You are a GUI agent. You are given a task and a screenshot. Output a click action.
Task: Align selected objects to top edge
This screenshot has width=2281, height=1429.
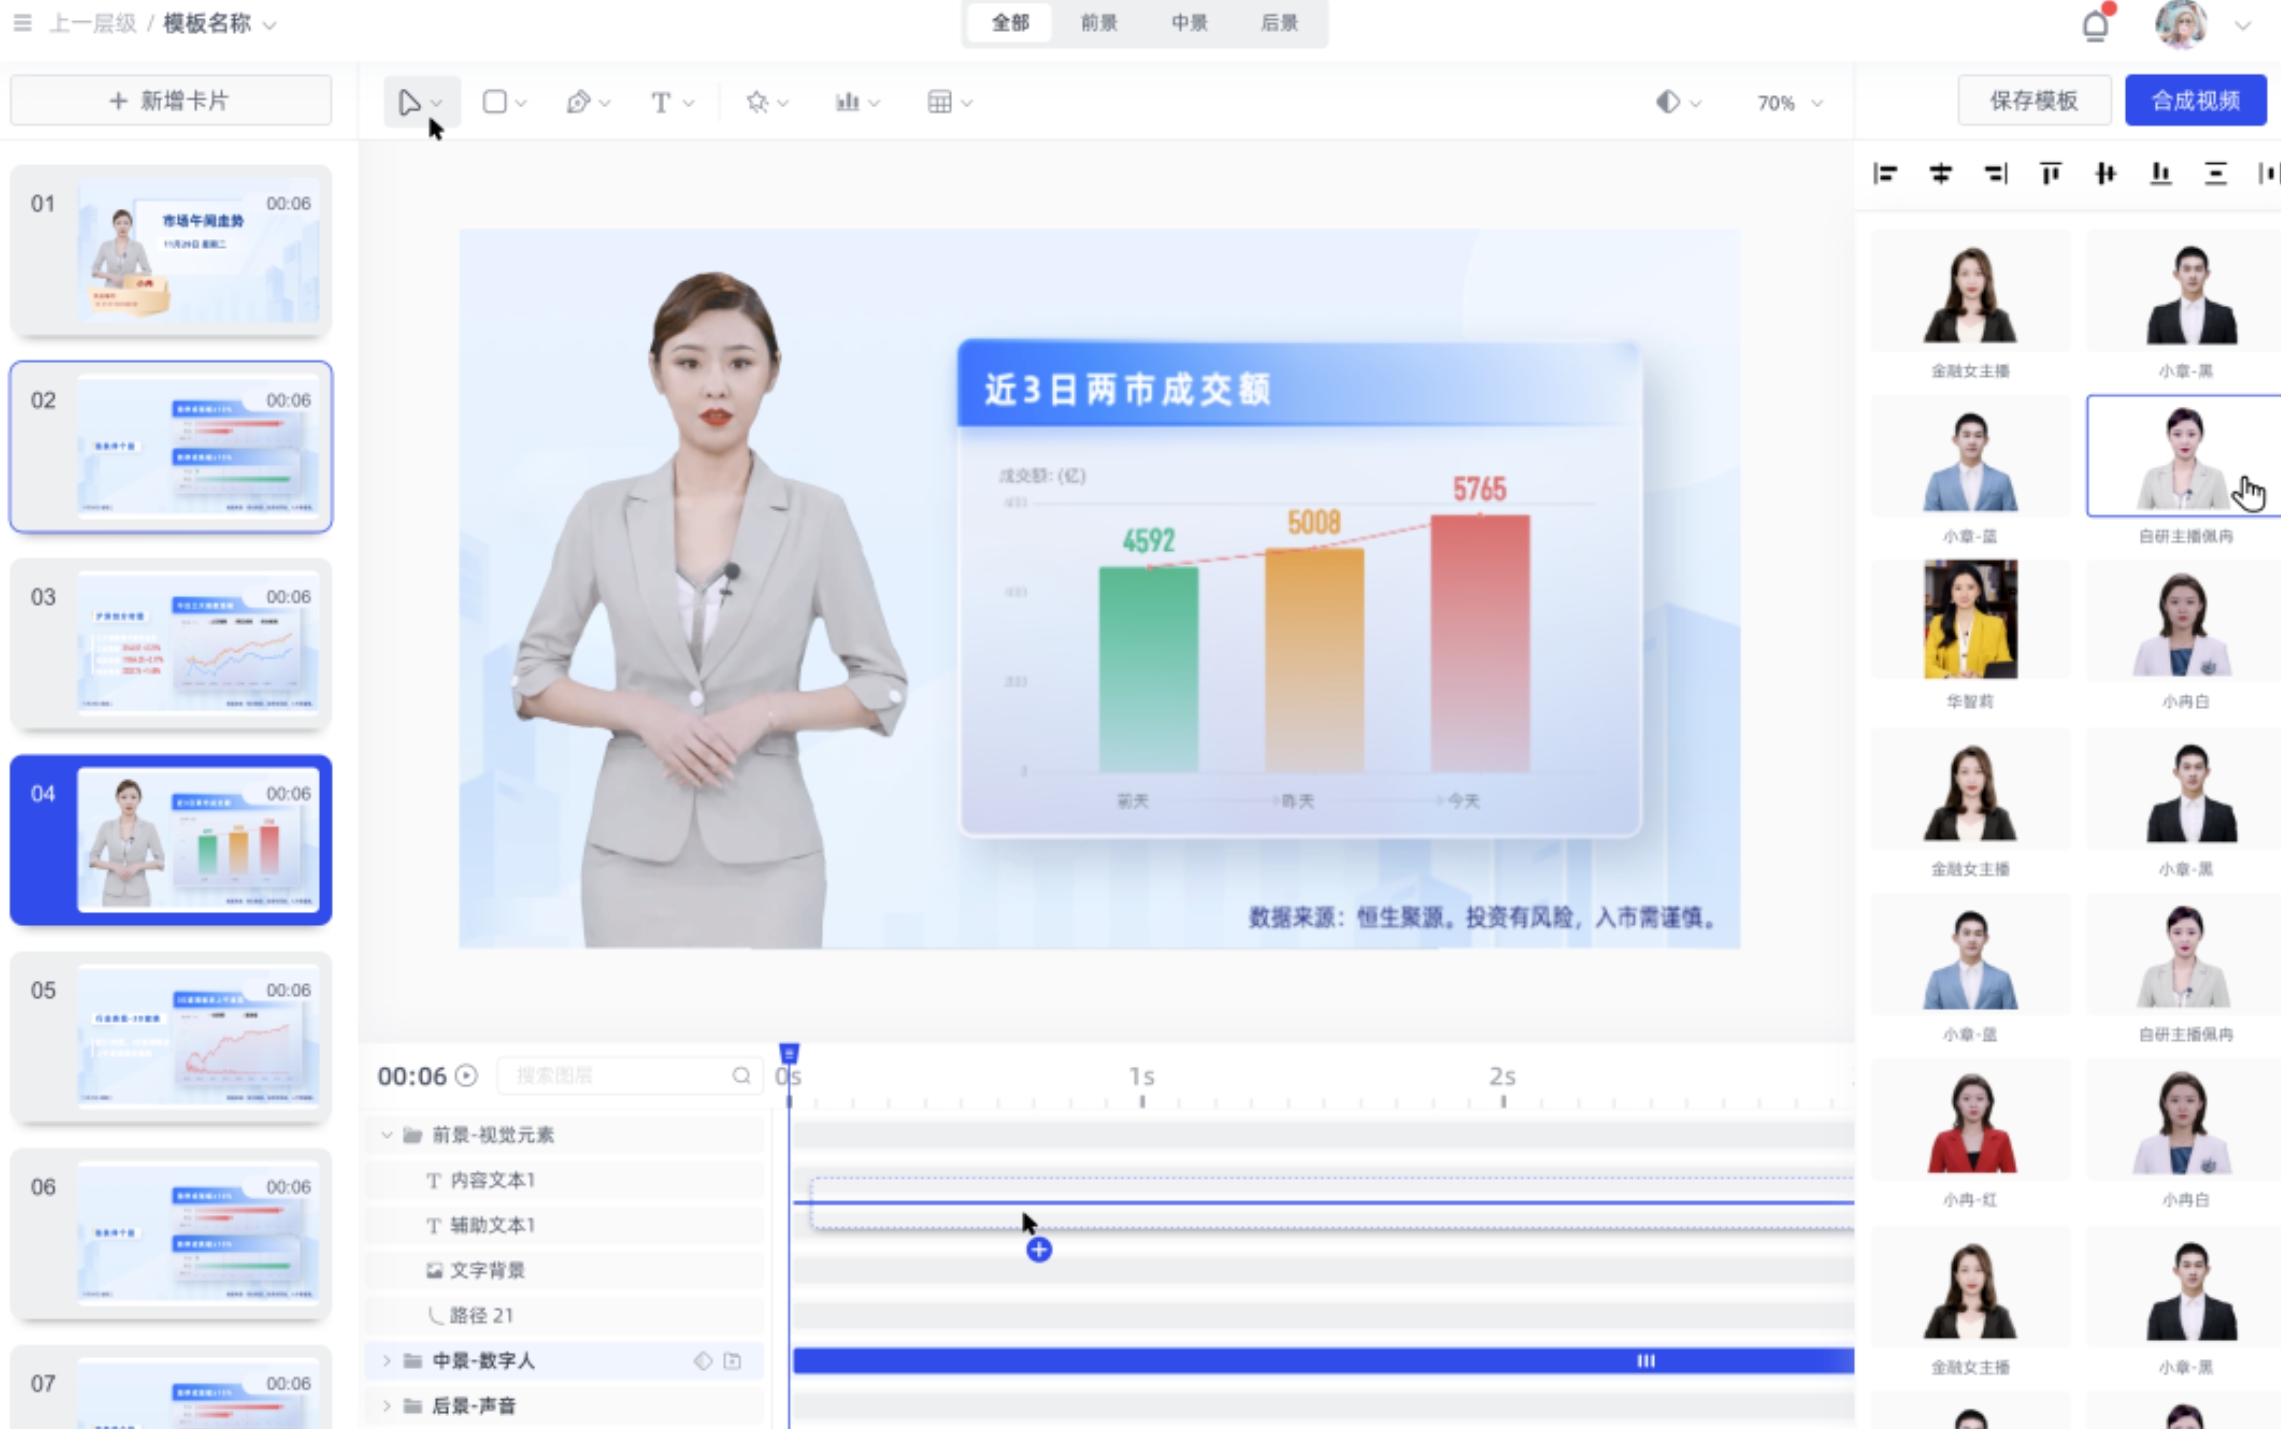click(x=2050, y=174)
